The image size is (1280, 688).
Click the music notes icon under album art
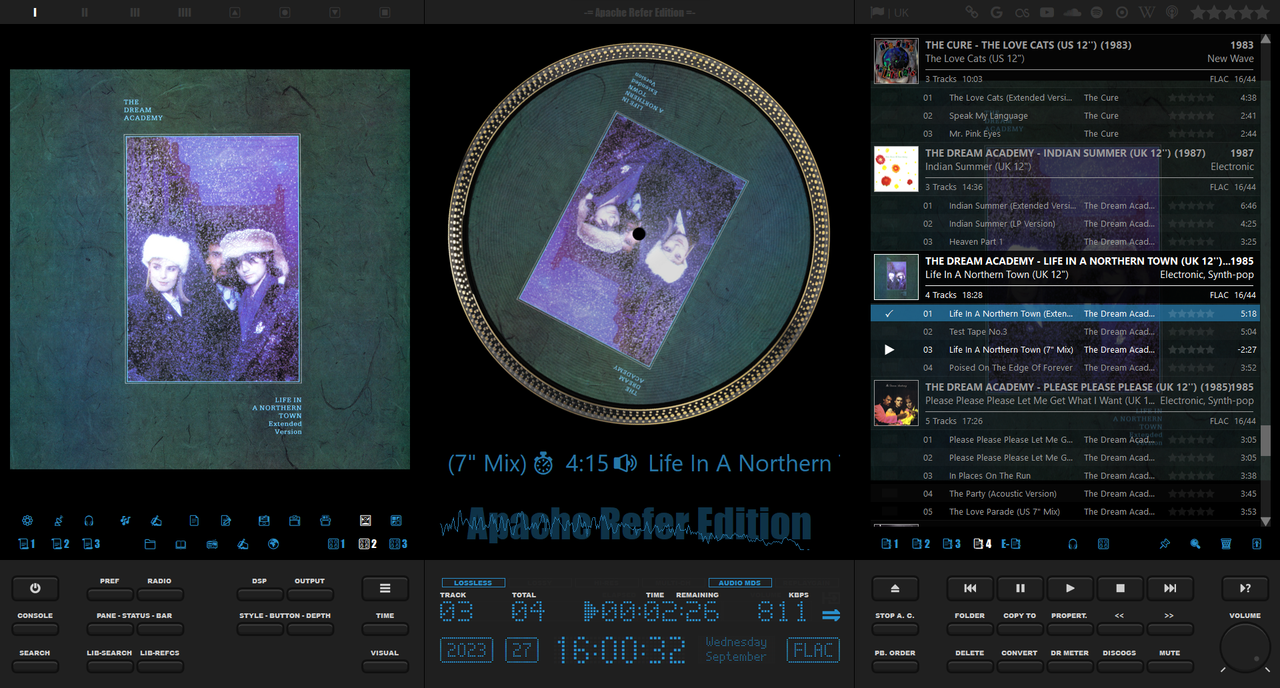125,520
